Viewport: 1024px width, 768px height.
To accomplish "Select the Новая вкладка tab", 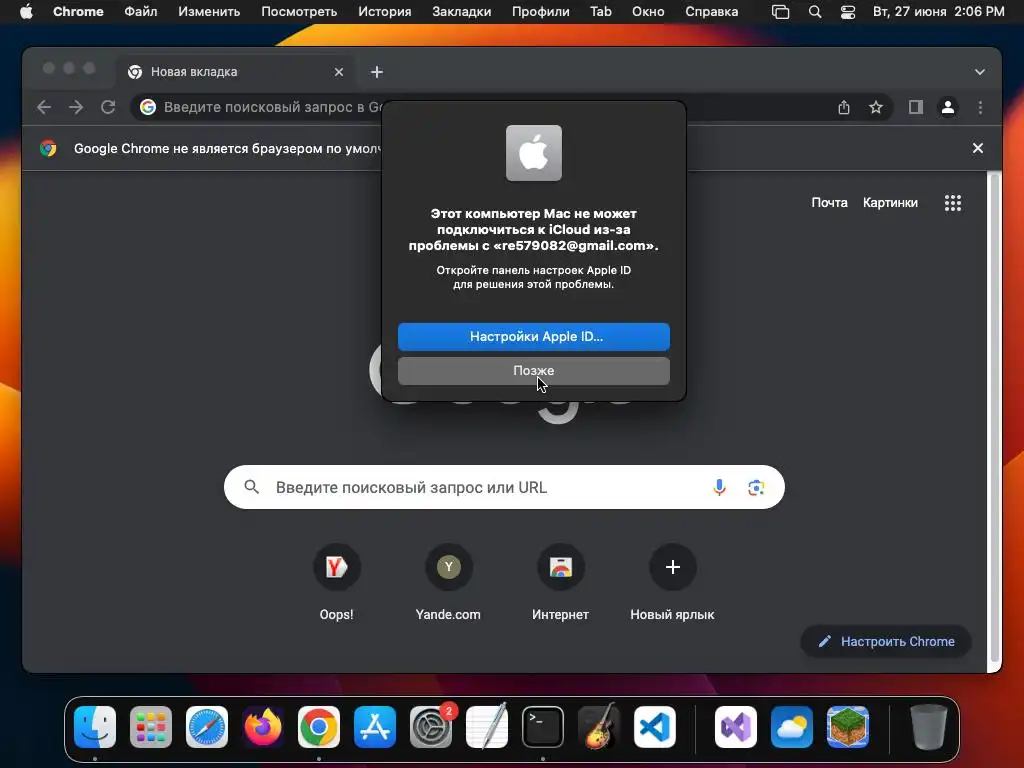I will click(x=235, y=72).
